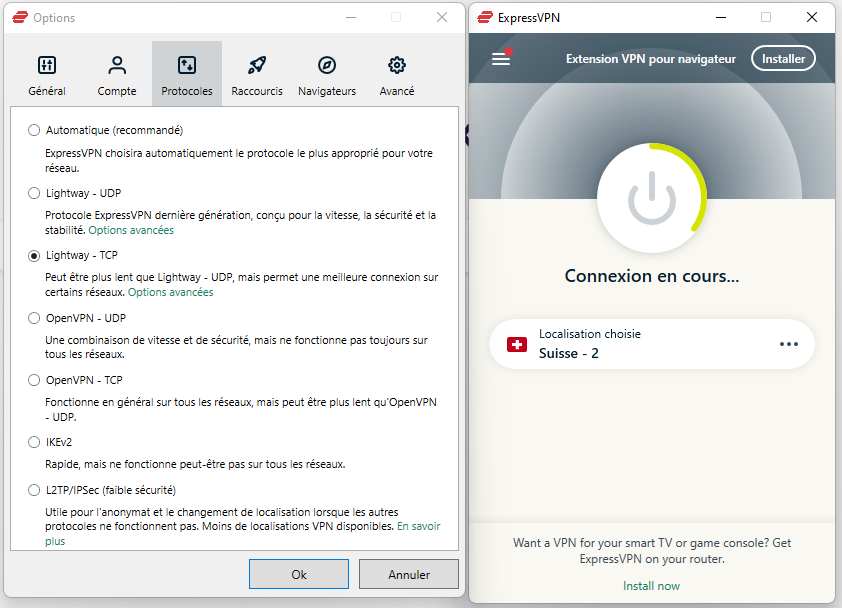Click the power connection button
The height and width of the screenshot is (608, 842).
point(651,198)
